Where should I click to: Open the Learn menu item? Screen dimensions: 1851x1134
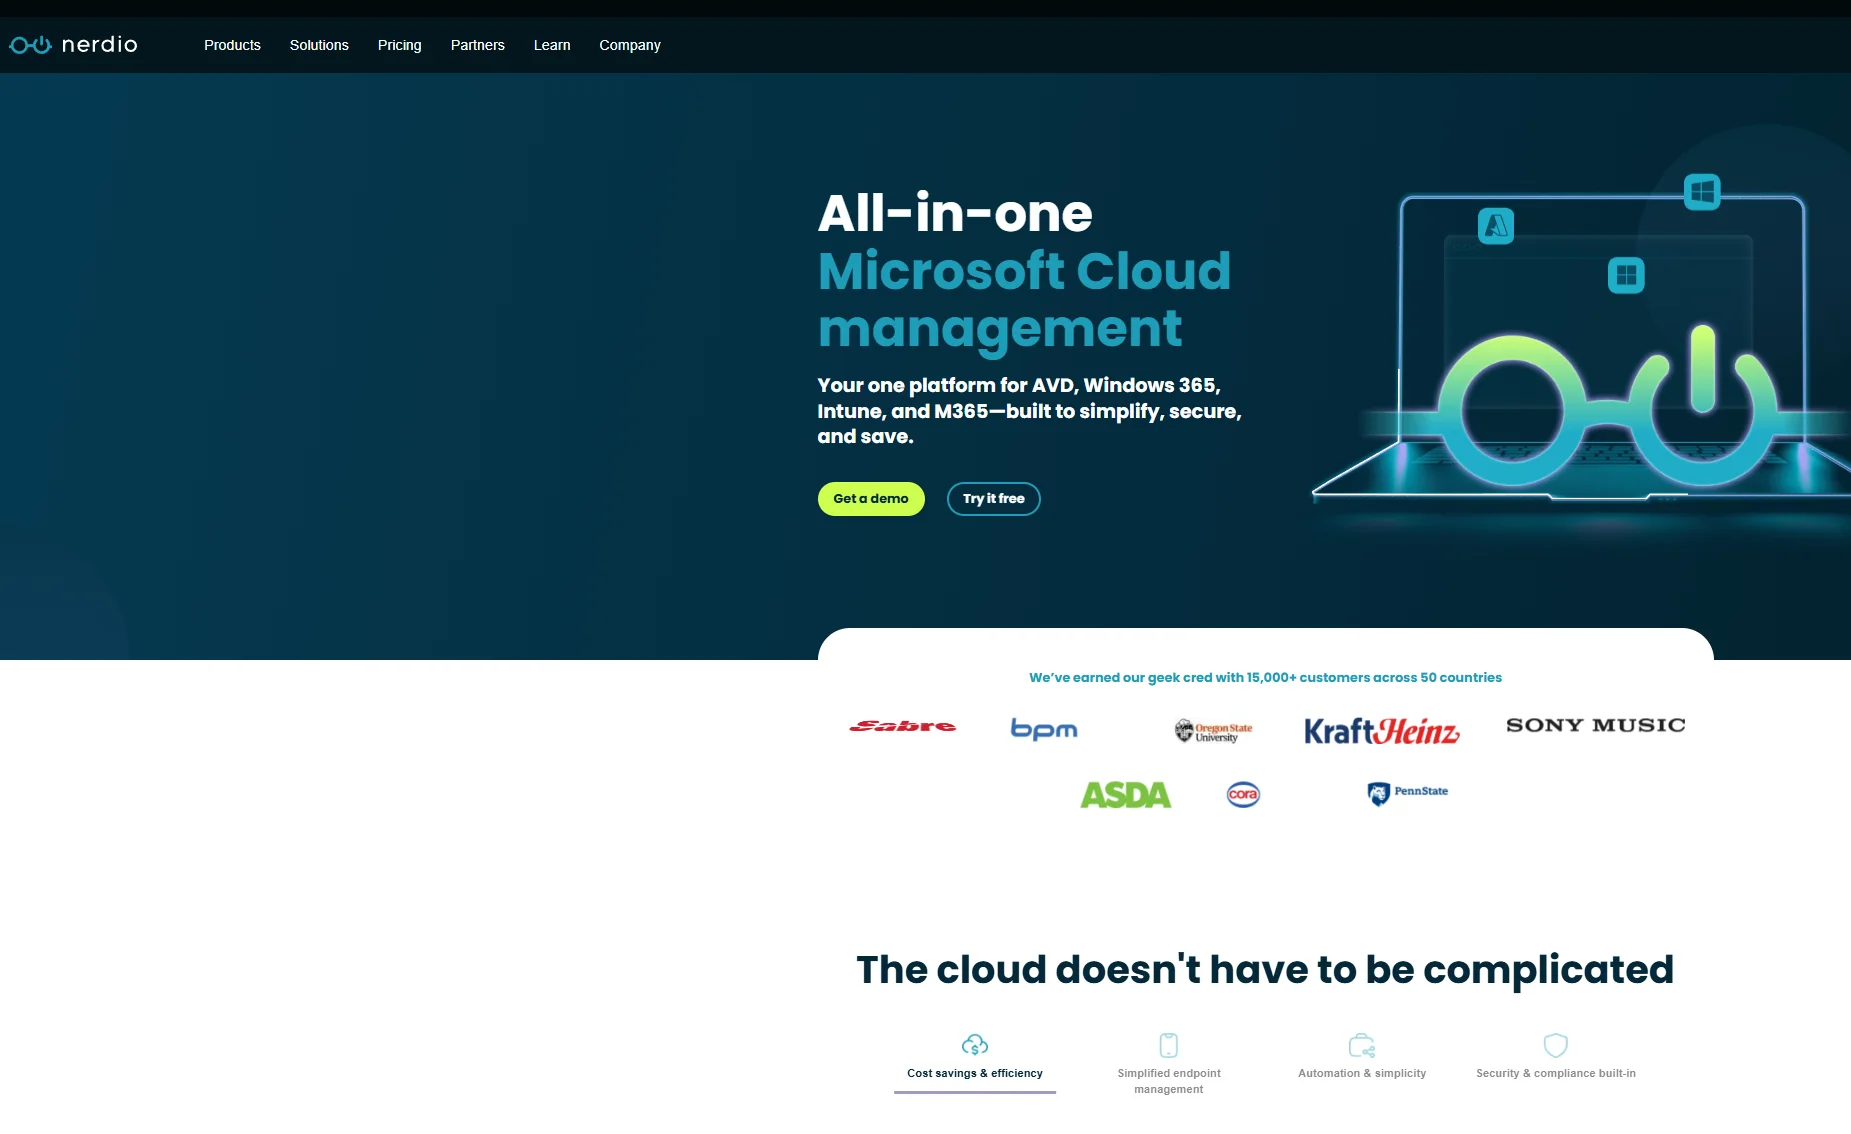point(552,45)
